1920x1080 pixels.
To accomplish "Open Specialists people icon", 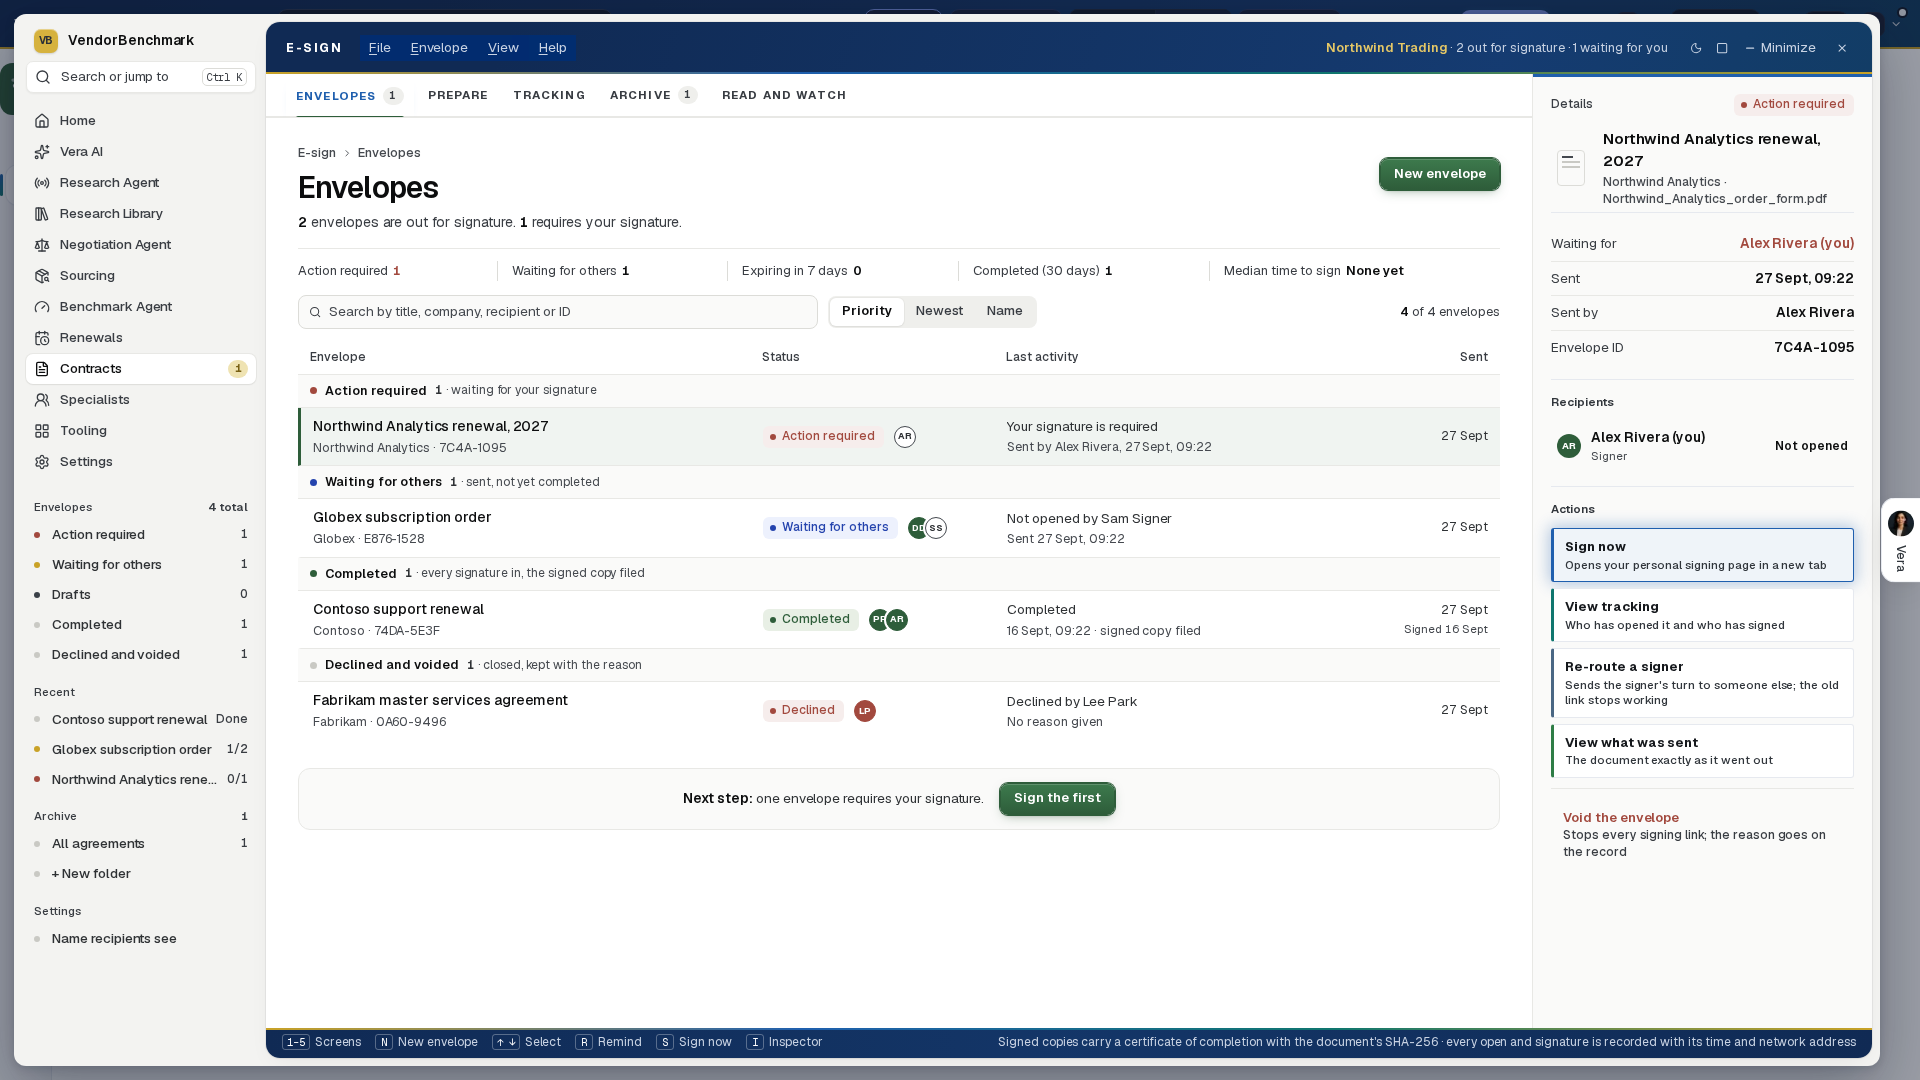I will [x=42, y=400].
